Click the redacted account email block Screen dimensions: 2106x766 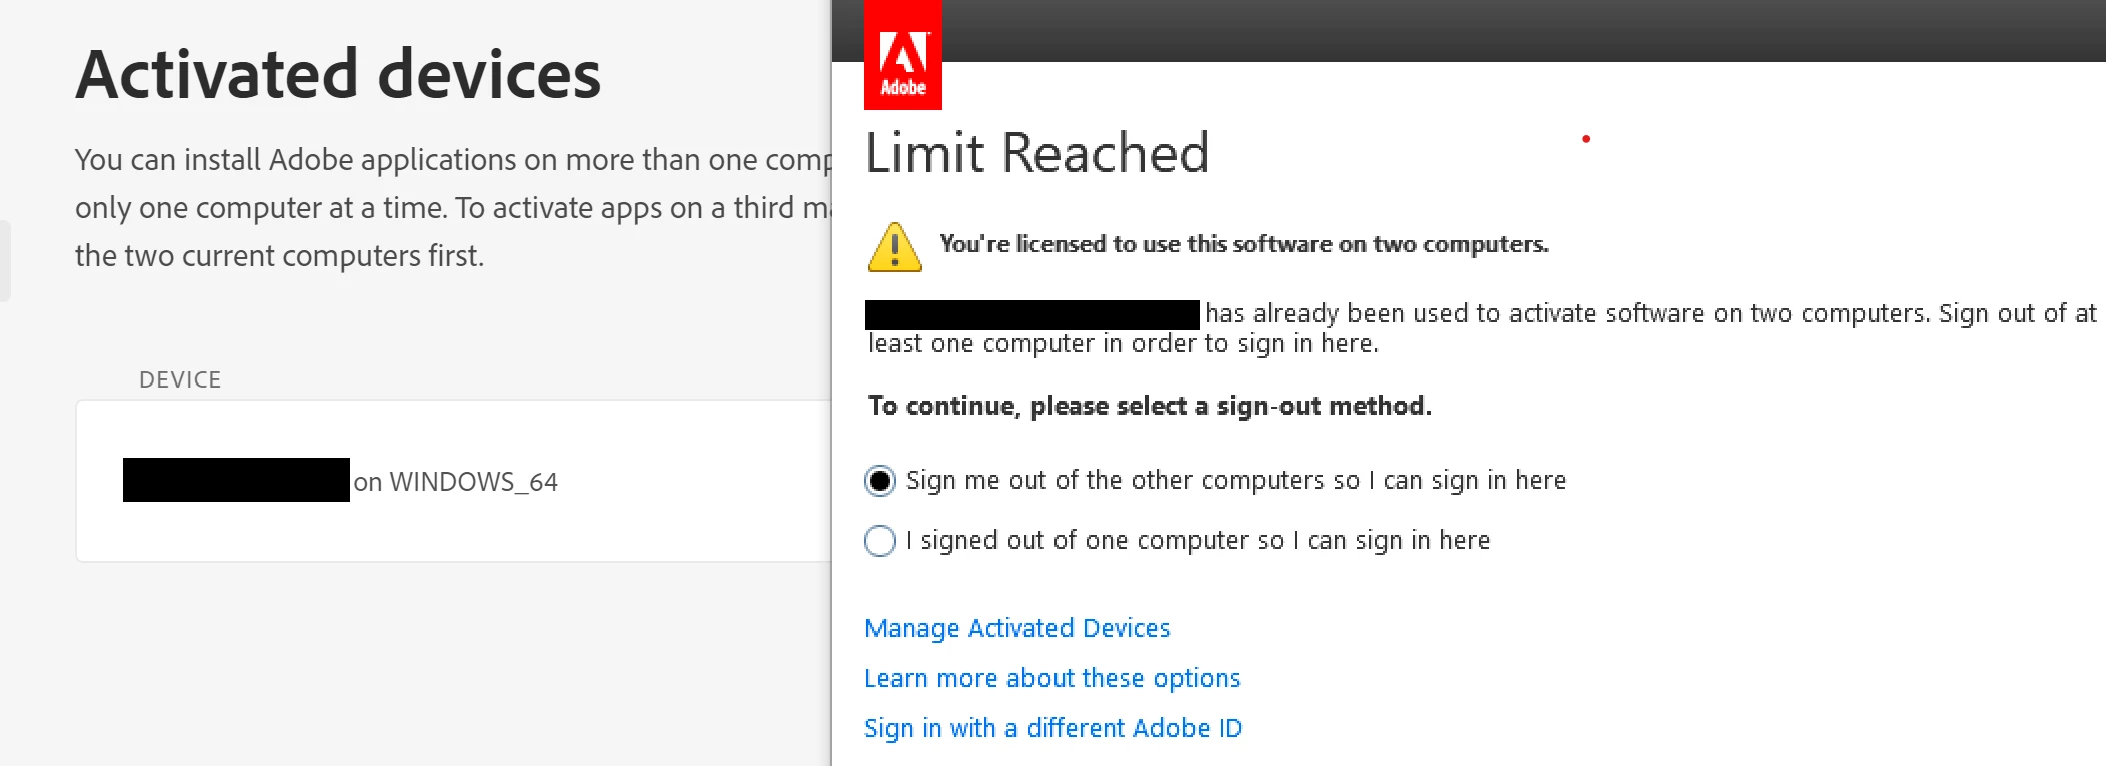point(1032,314)
